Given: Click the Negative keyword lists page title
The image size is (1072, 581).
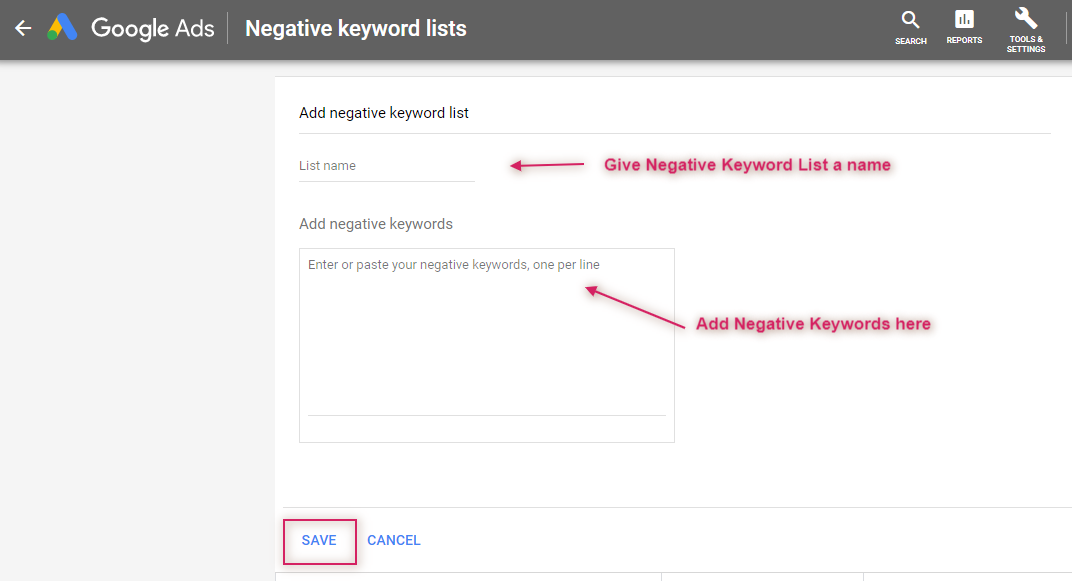Looking at the screenshot, I should [x=356, y=28].
